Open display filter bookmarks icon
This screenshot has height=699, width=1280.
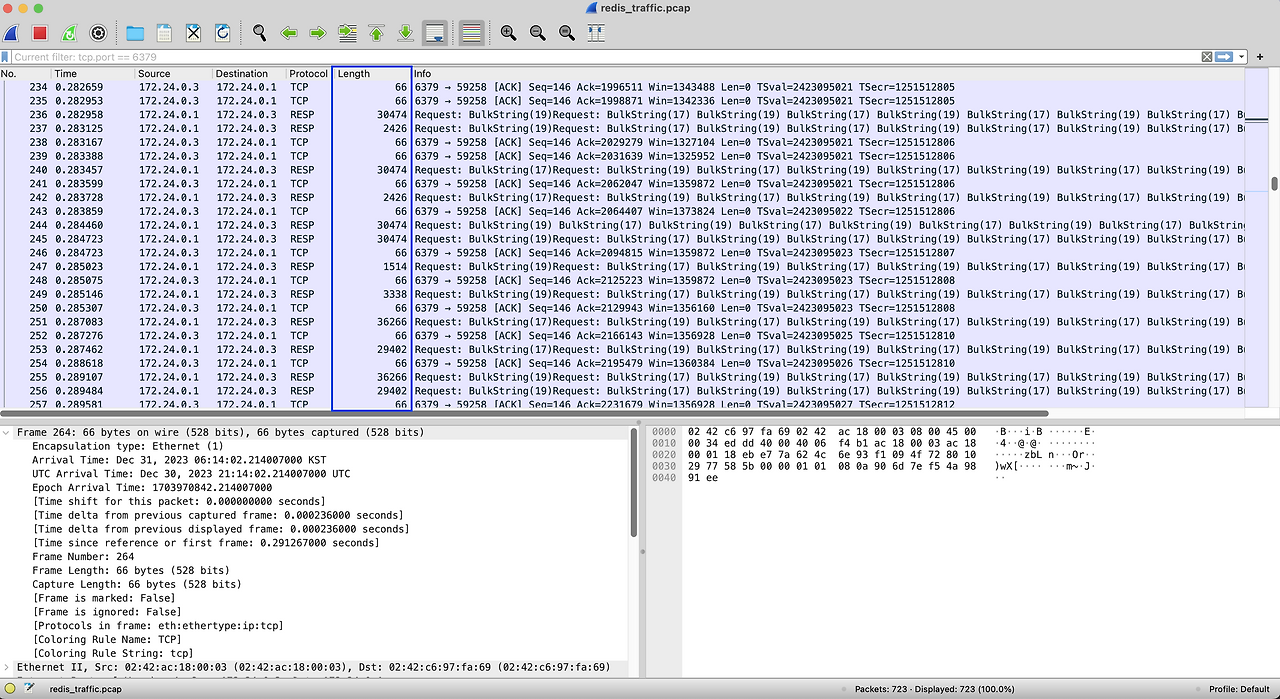[x=6, y=57]
